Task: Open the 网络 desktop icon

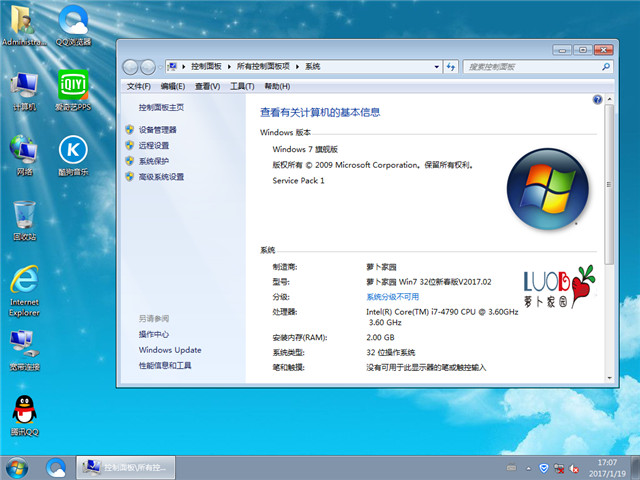Action: 24,155
